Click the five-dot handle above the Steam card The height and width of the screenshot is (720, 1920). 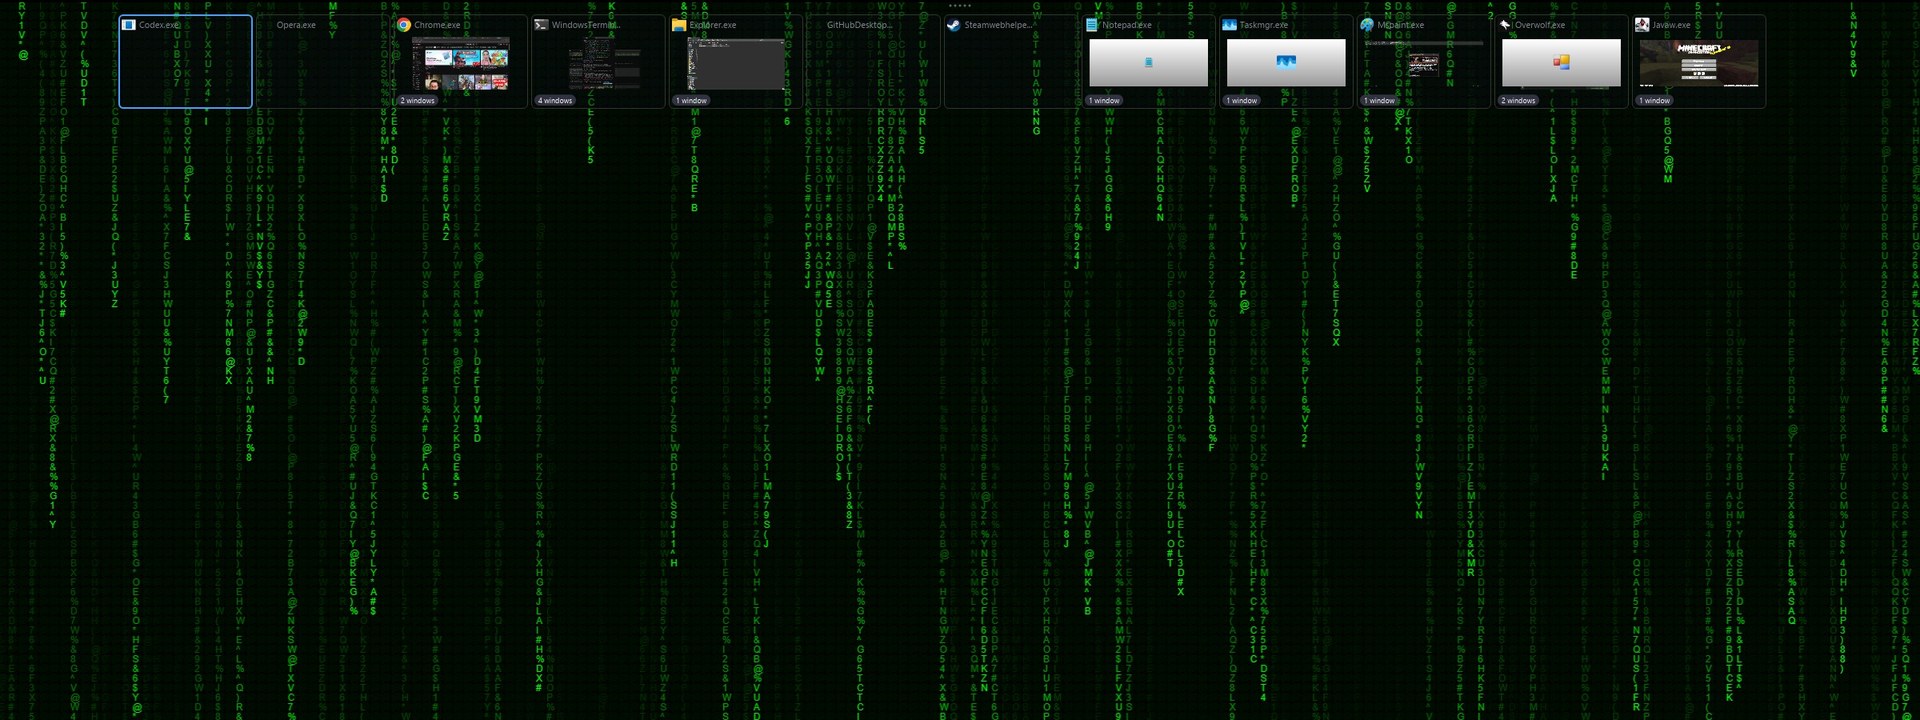tap(960, 6)
